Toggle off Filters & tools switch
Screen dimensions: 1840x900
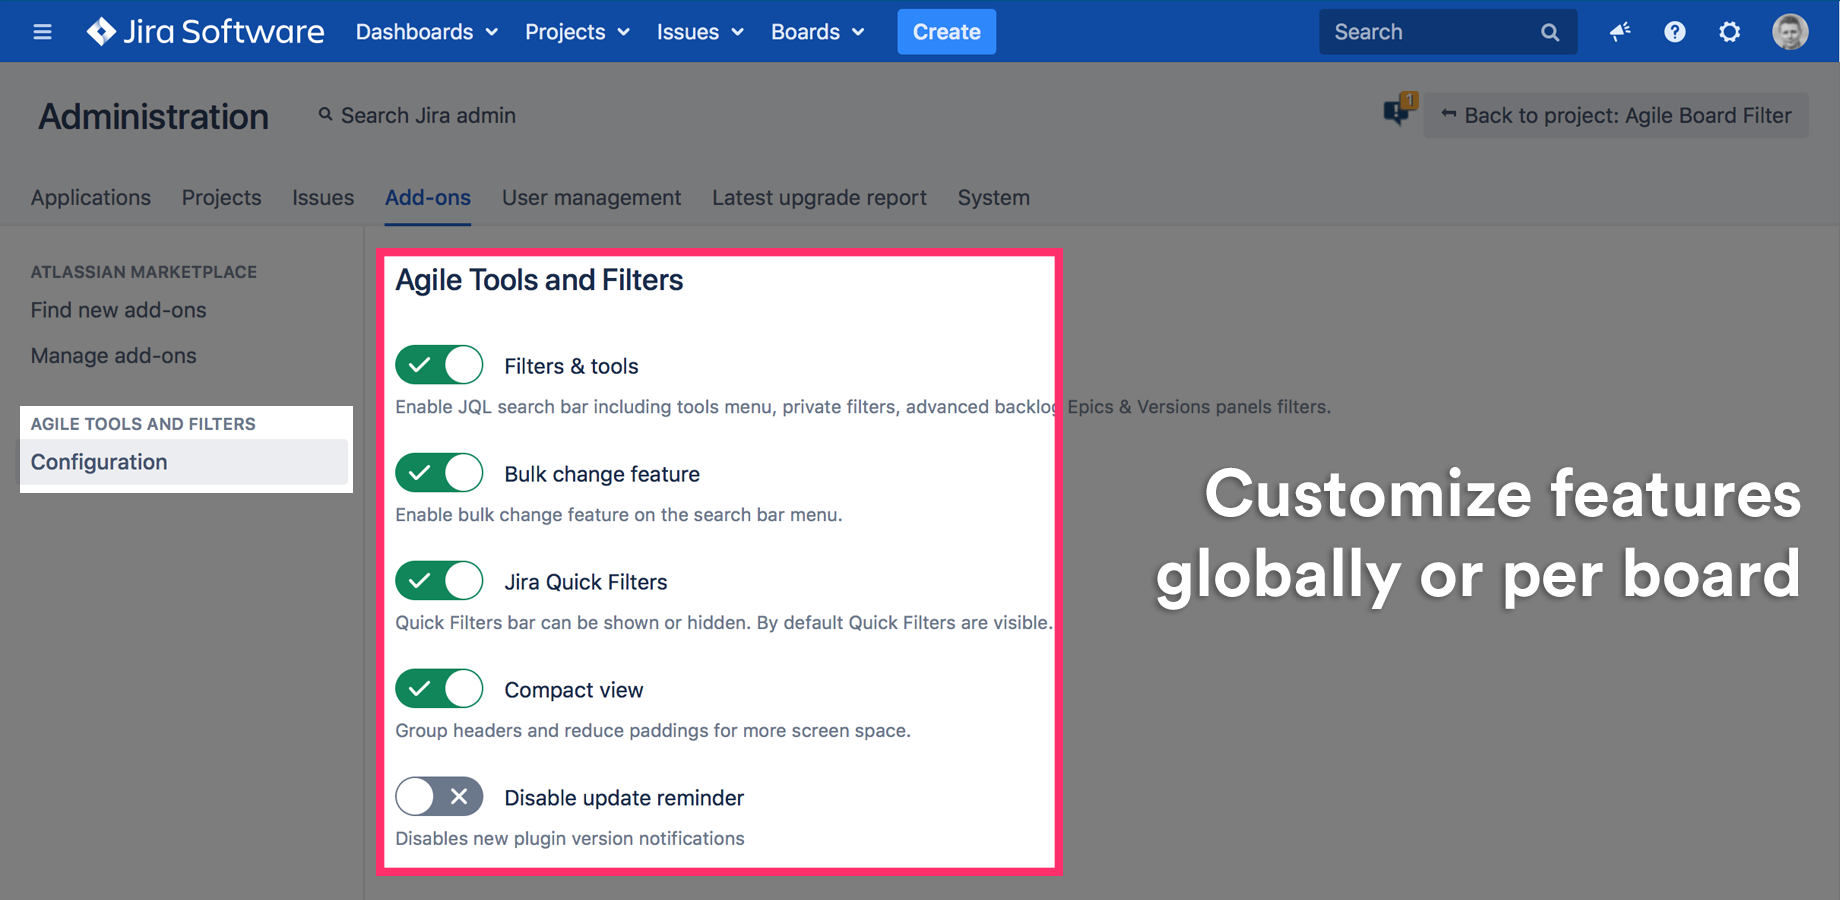[439, 365]
